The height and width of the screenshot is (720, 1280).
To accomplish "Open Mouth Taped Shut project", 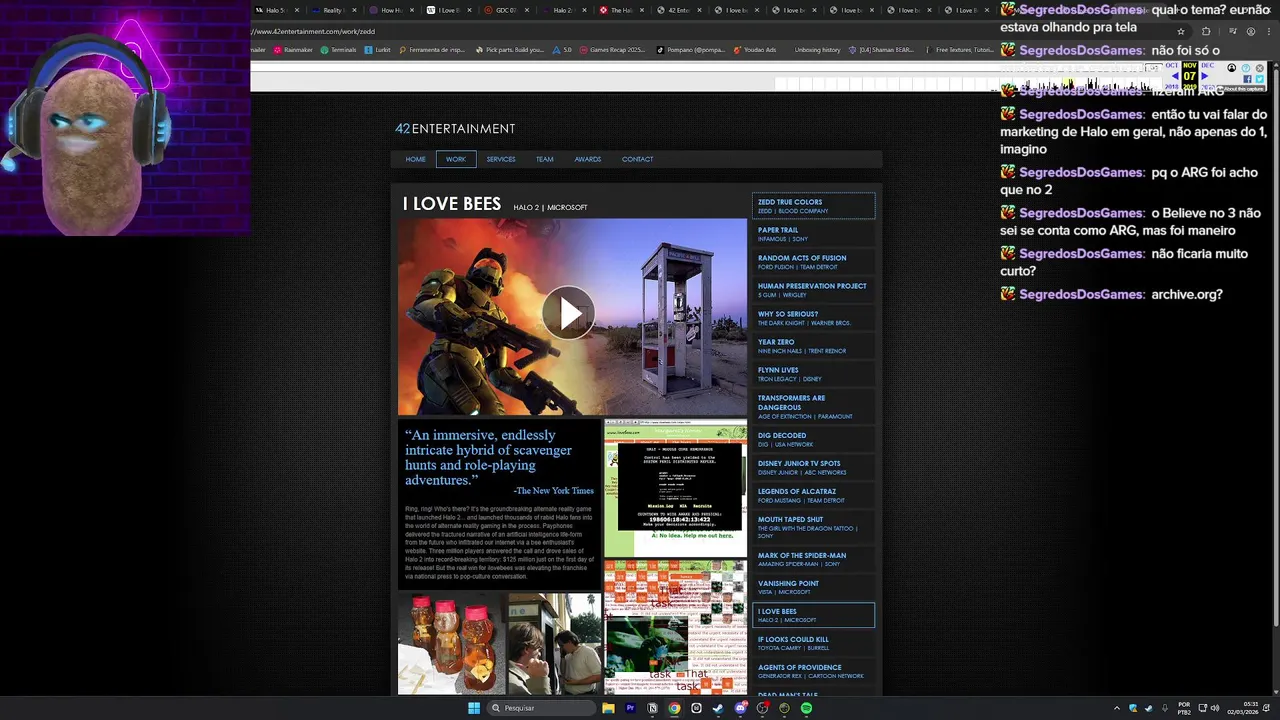I will 813,527.
